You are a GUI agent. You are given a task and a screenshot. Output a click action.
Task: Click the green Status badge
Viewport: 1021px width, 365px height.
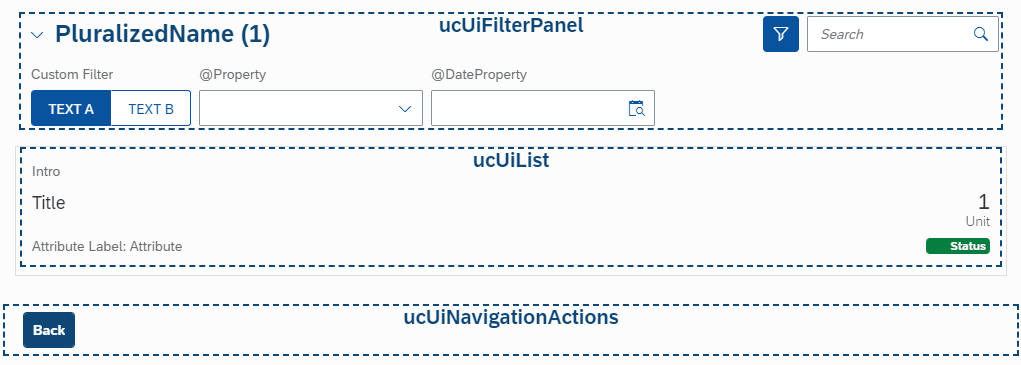958,246
